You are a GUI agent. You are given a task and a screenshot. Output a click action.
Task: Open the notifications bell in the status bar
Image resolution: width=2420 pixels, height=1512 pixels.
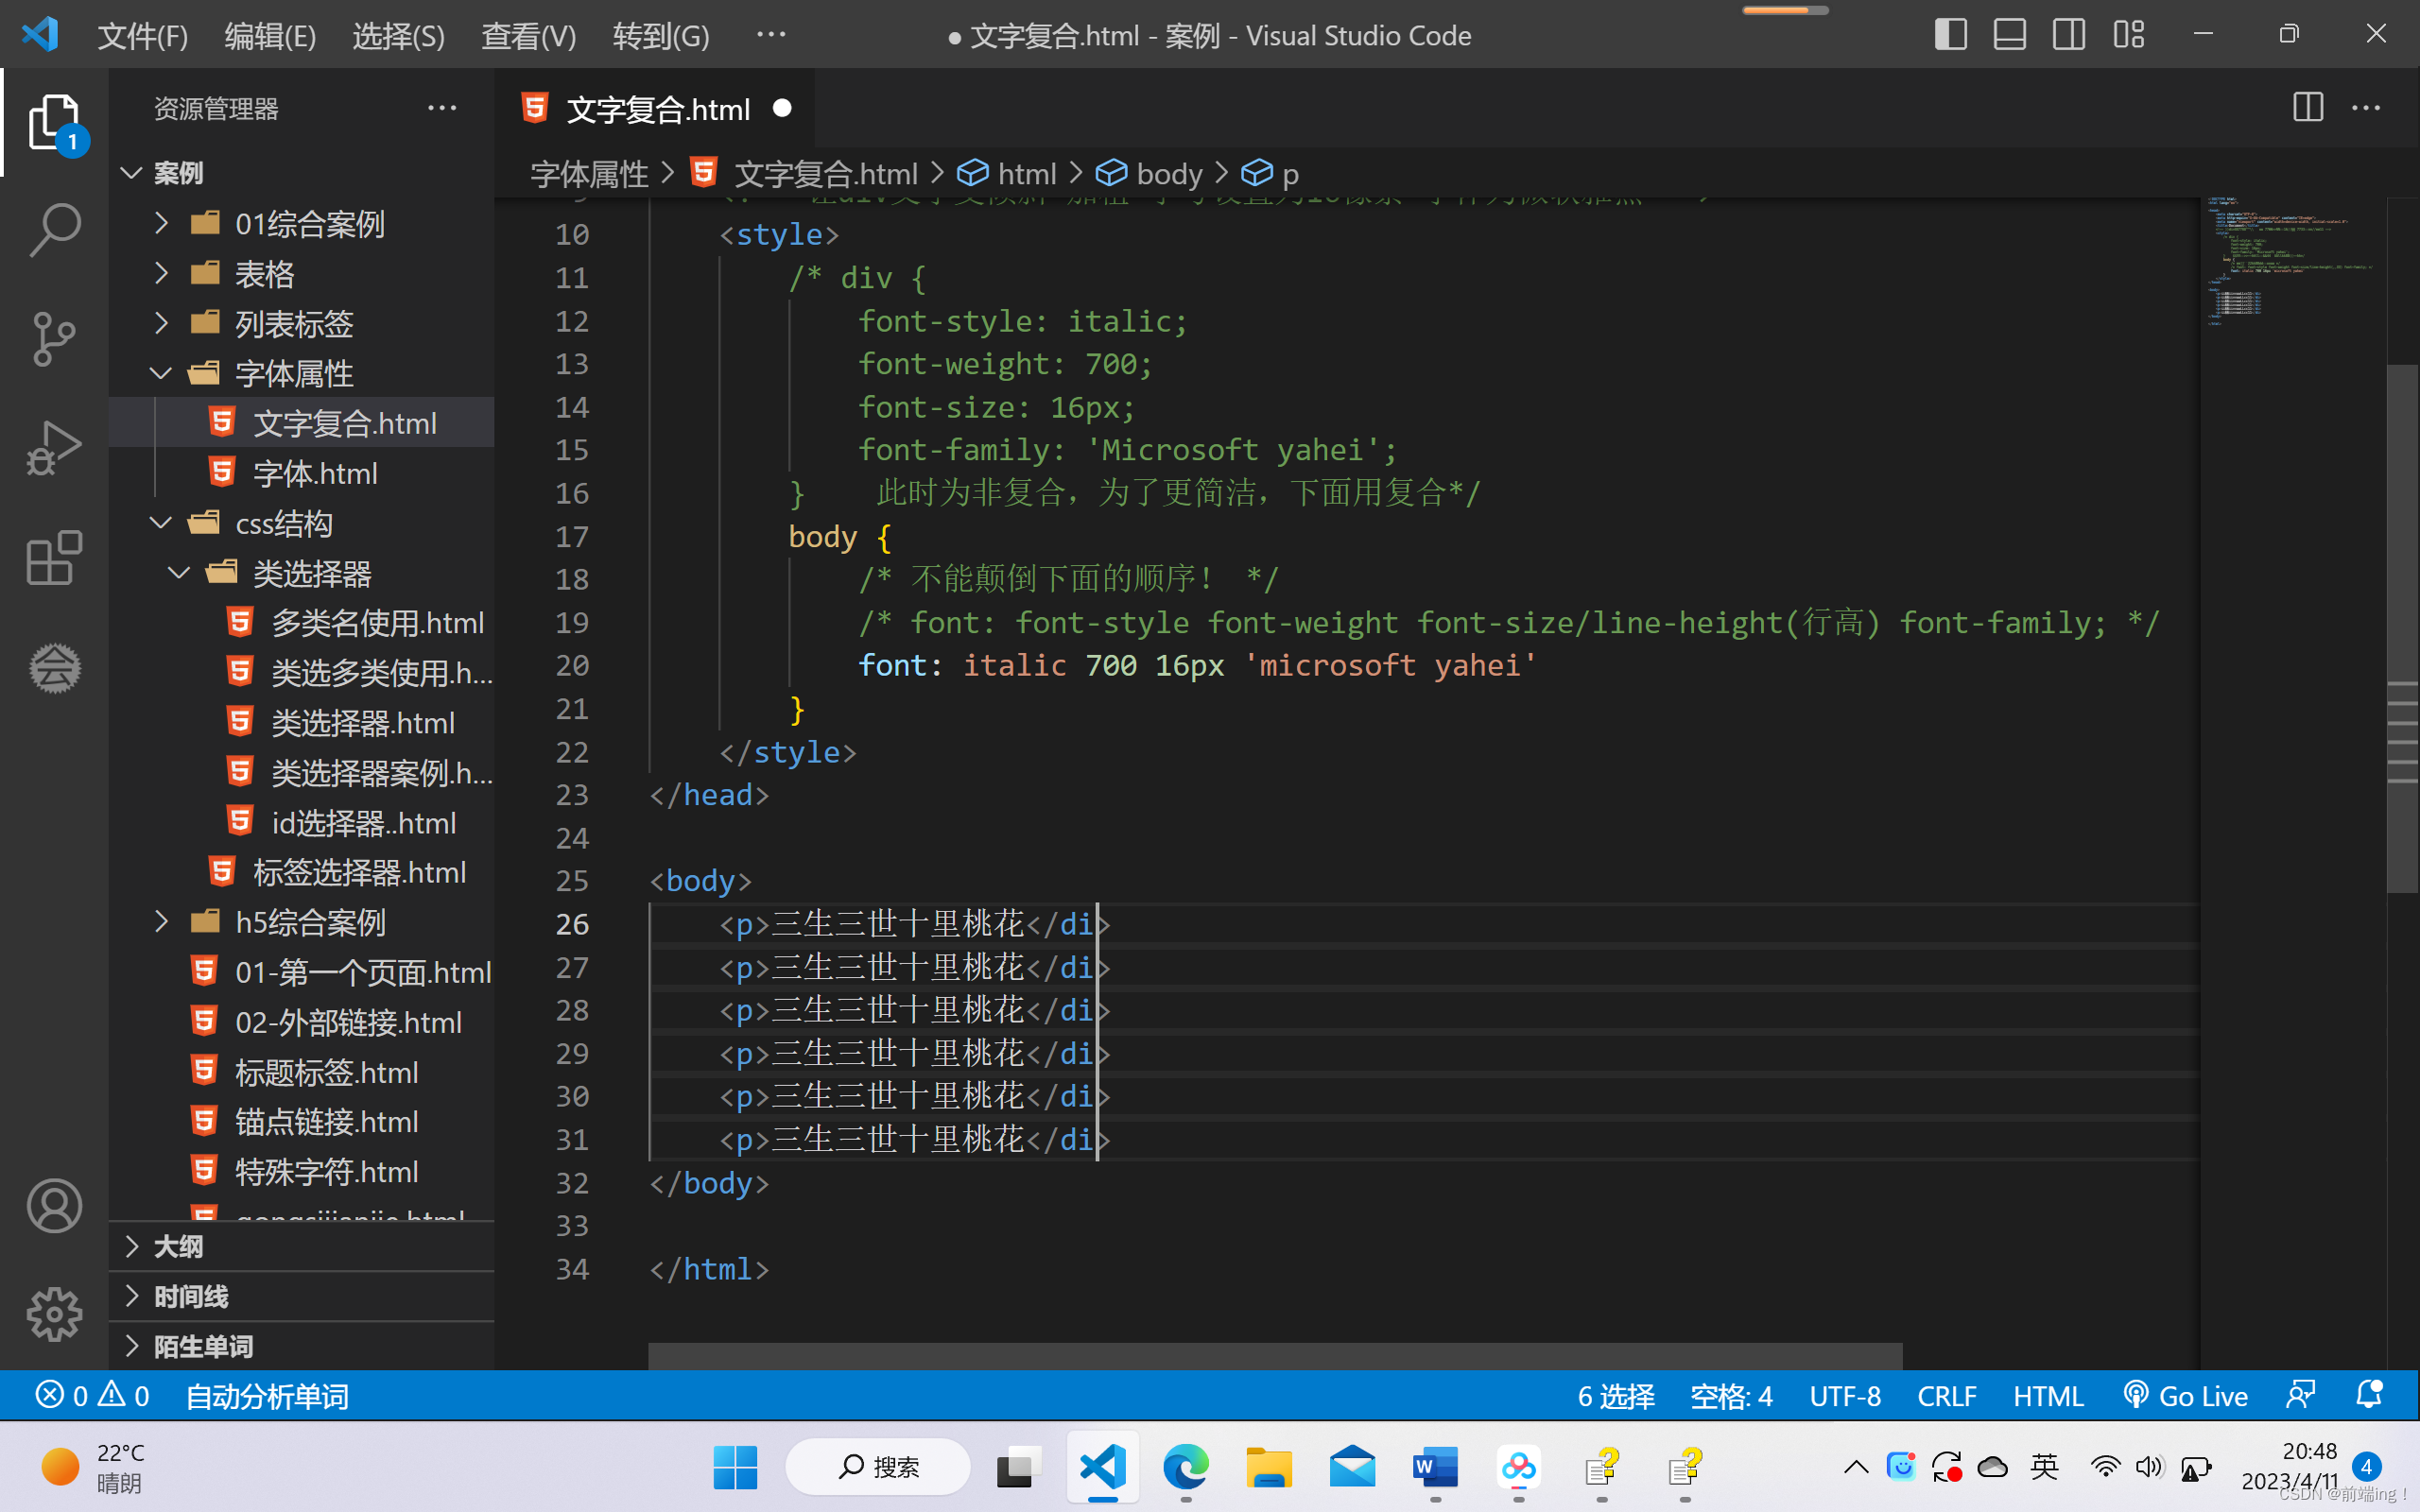2369,1395
